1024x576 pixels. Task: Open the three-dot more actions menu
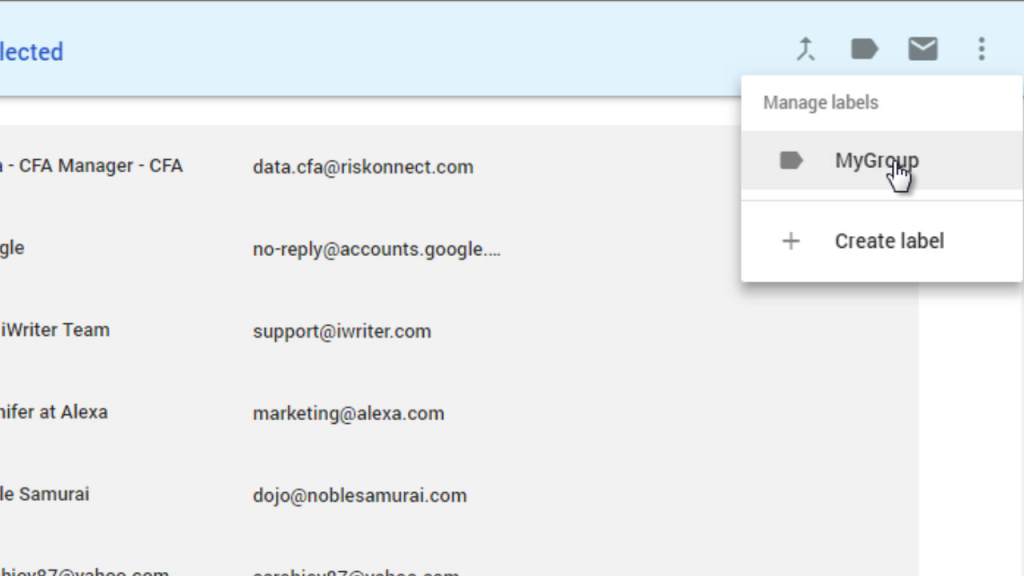[982, 49]
